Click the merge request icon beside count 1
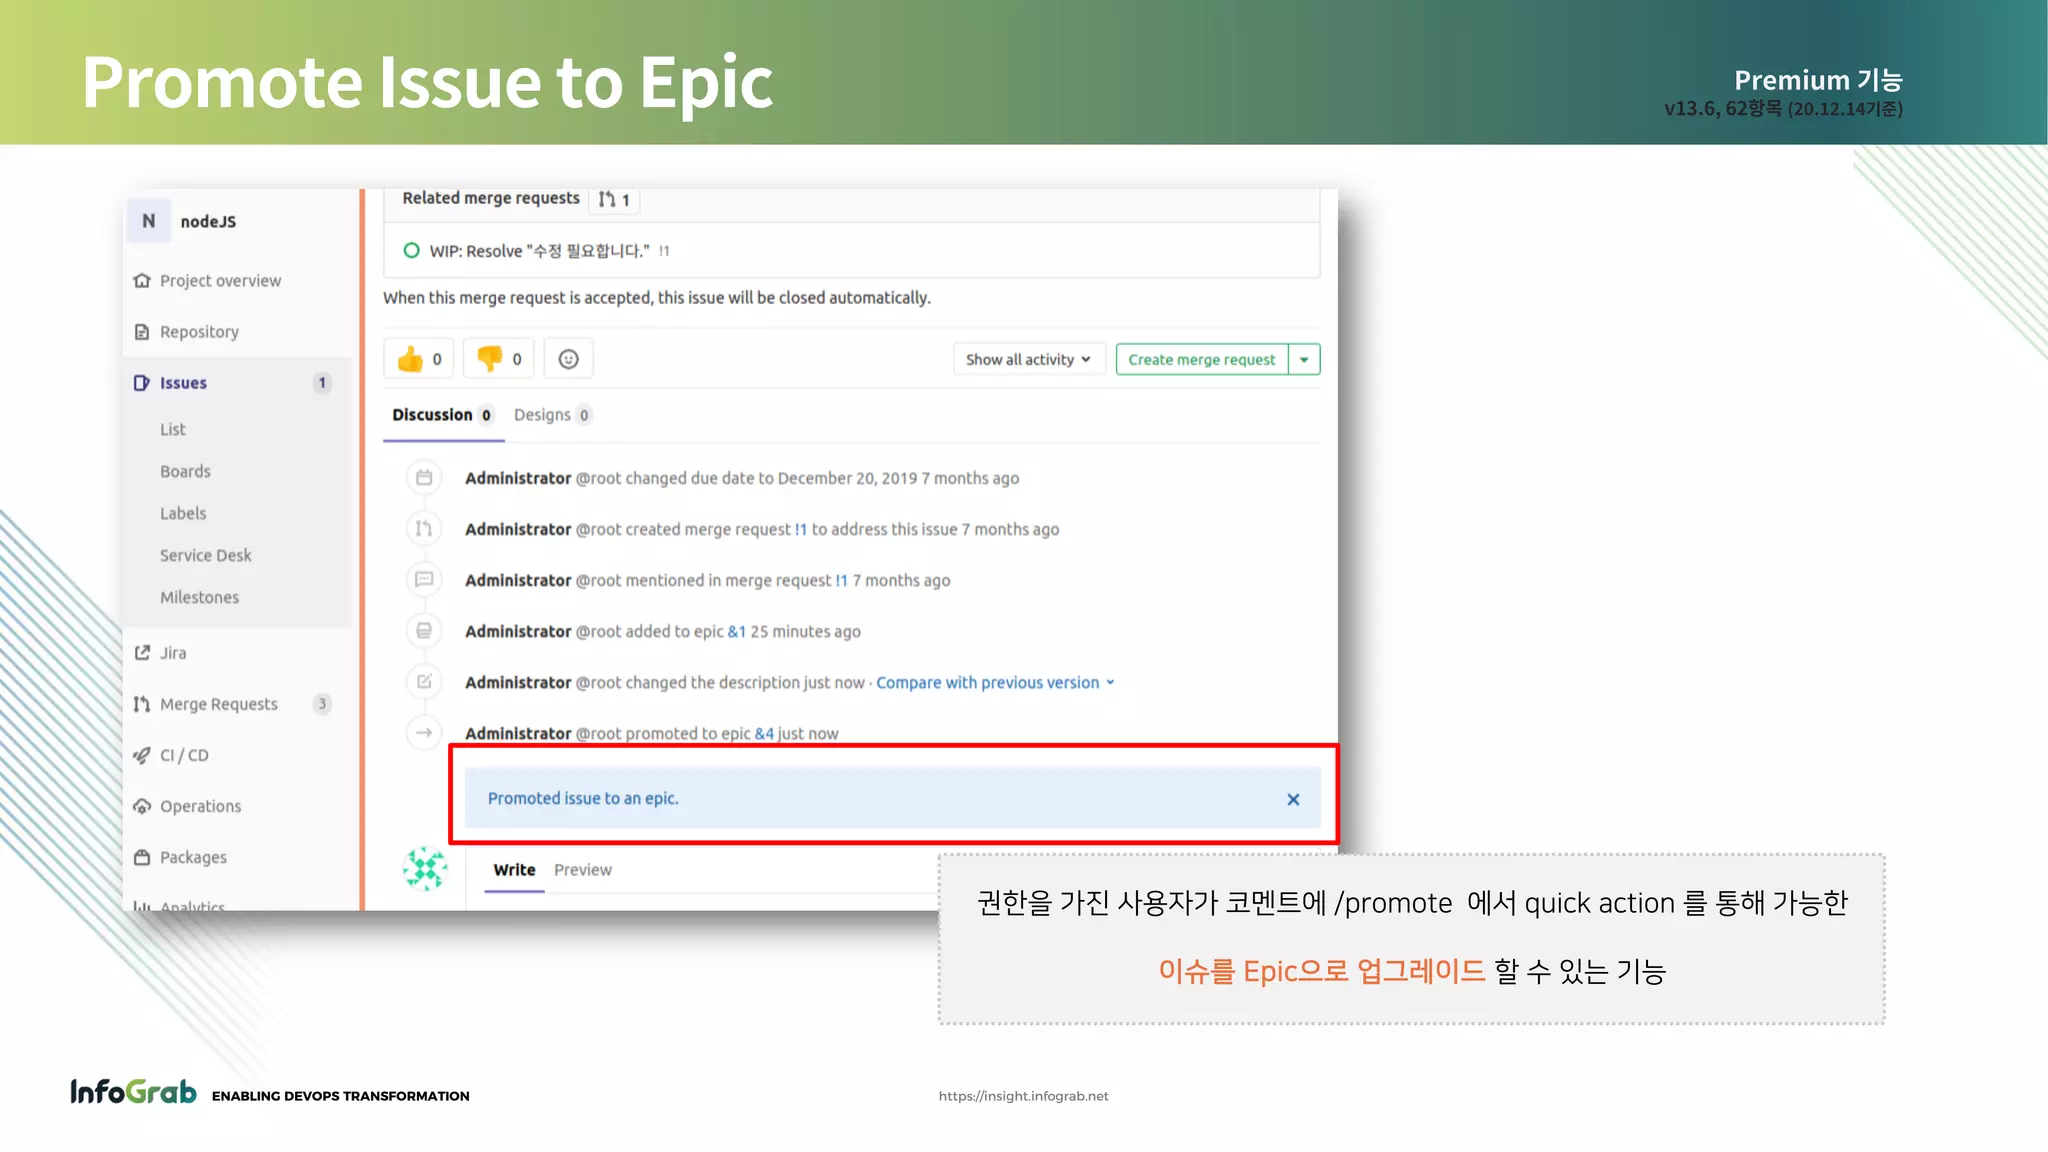The width and height of the screenshot is (2048, 1152). pos(607,199)
